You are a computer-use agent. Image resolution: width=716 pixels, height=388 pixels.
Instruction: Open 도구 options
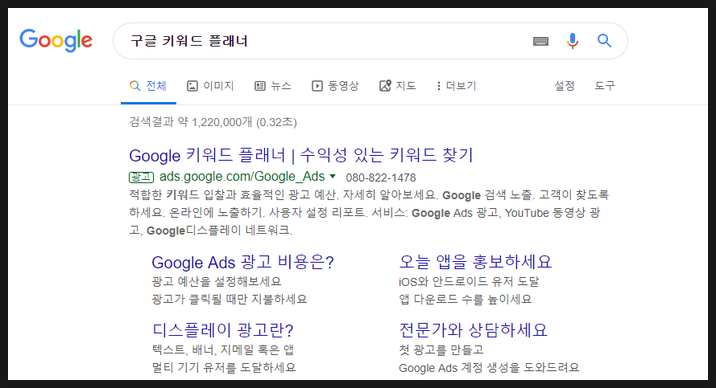[x=605, y=86]
